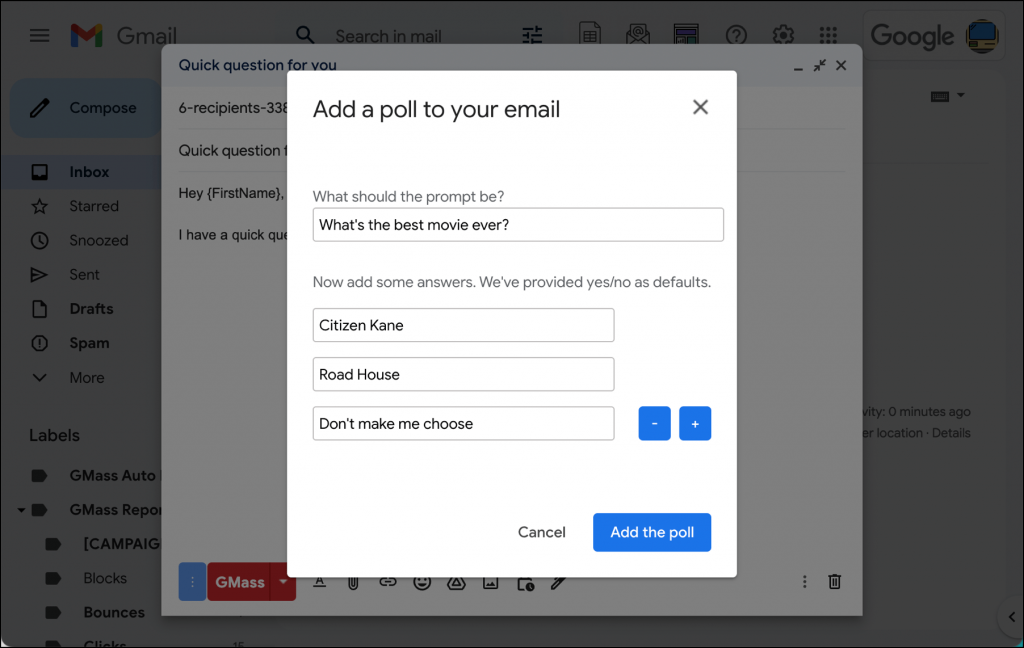
Task: Open the Google apps grid
Action: click(x=829, y=35)
